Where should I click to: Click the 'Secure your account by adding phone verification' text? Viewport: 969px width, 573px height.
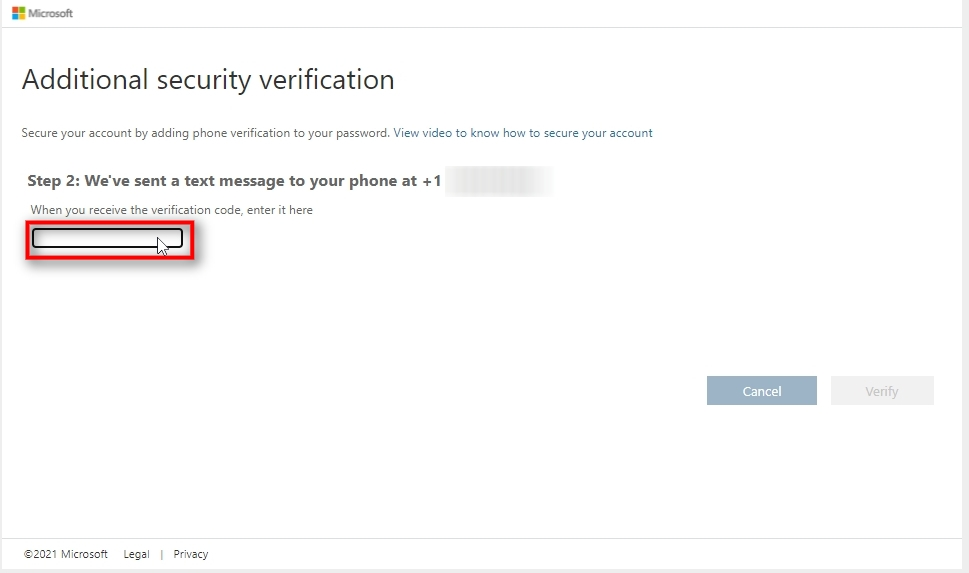click(x=205, y=132)
